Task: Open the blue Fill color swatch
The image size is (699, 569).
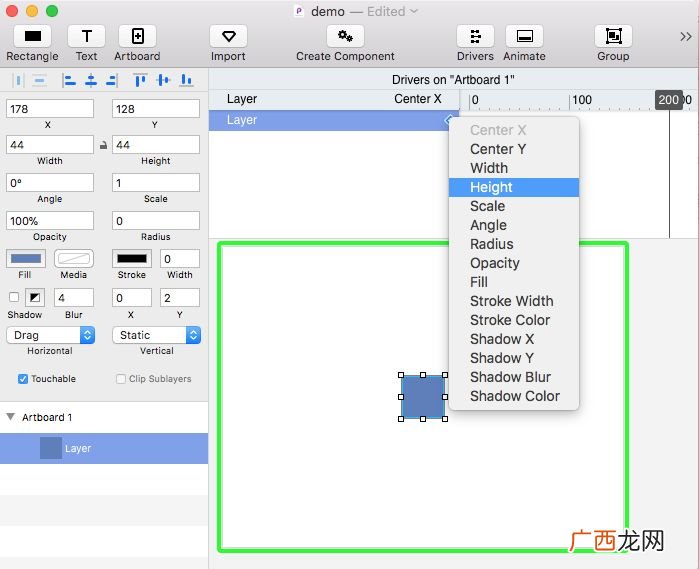Action: point(26,259)
